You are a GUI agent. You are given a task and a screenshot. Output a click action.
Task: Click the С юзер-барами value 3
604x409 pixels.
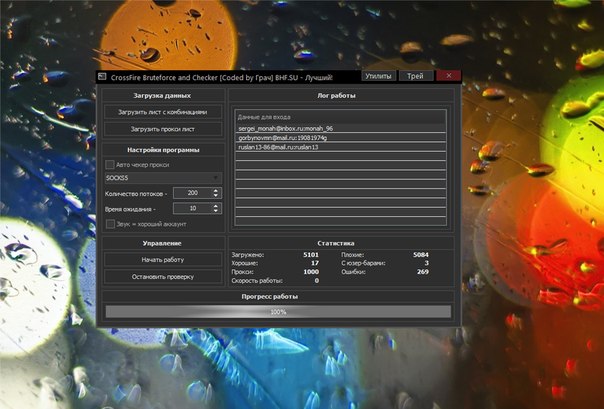[426, 263]
